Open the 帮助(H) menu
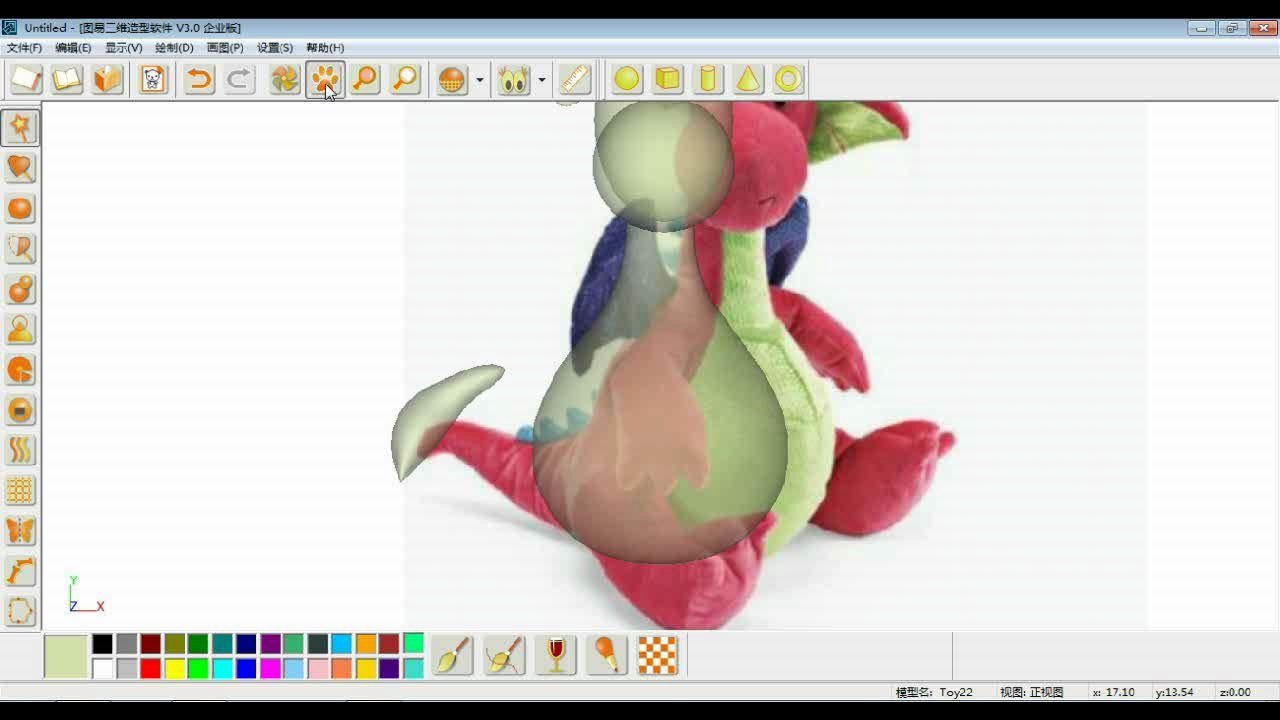Image resolution: width=1280 pixels, height=720 pixels. point(325,47)
